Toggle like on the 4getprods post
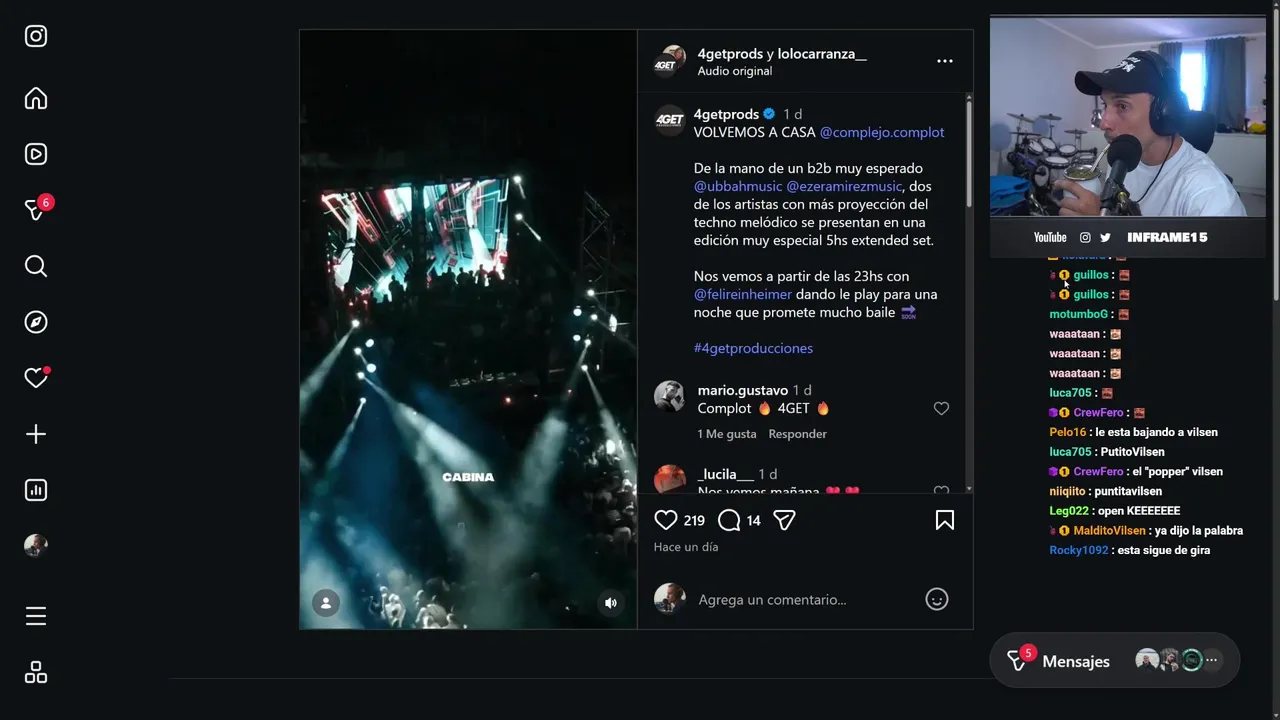 [x=666, y=520]
